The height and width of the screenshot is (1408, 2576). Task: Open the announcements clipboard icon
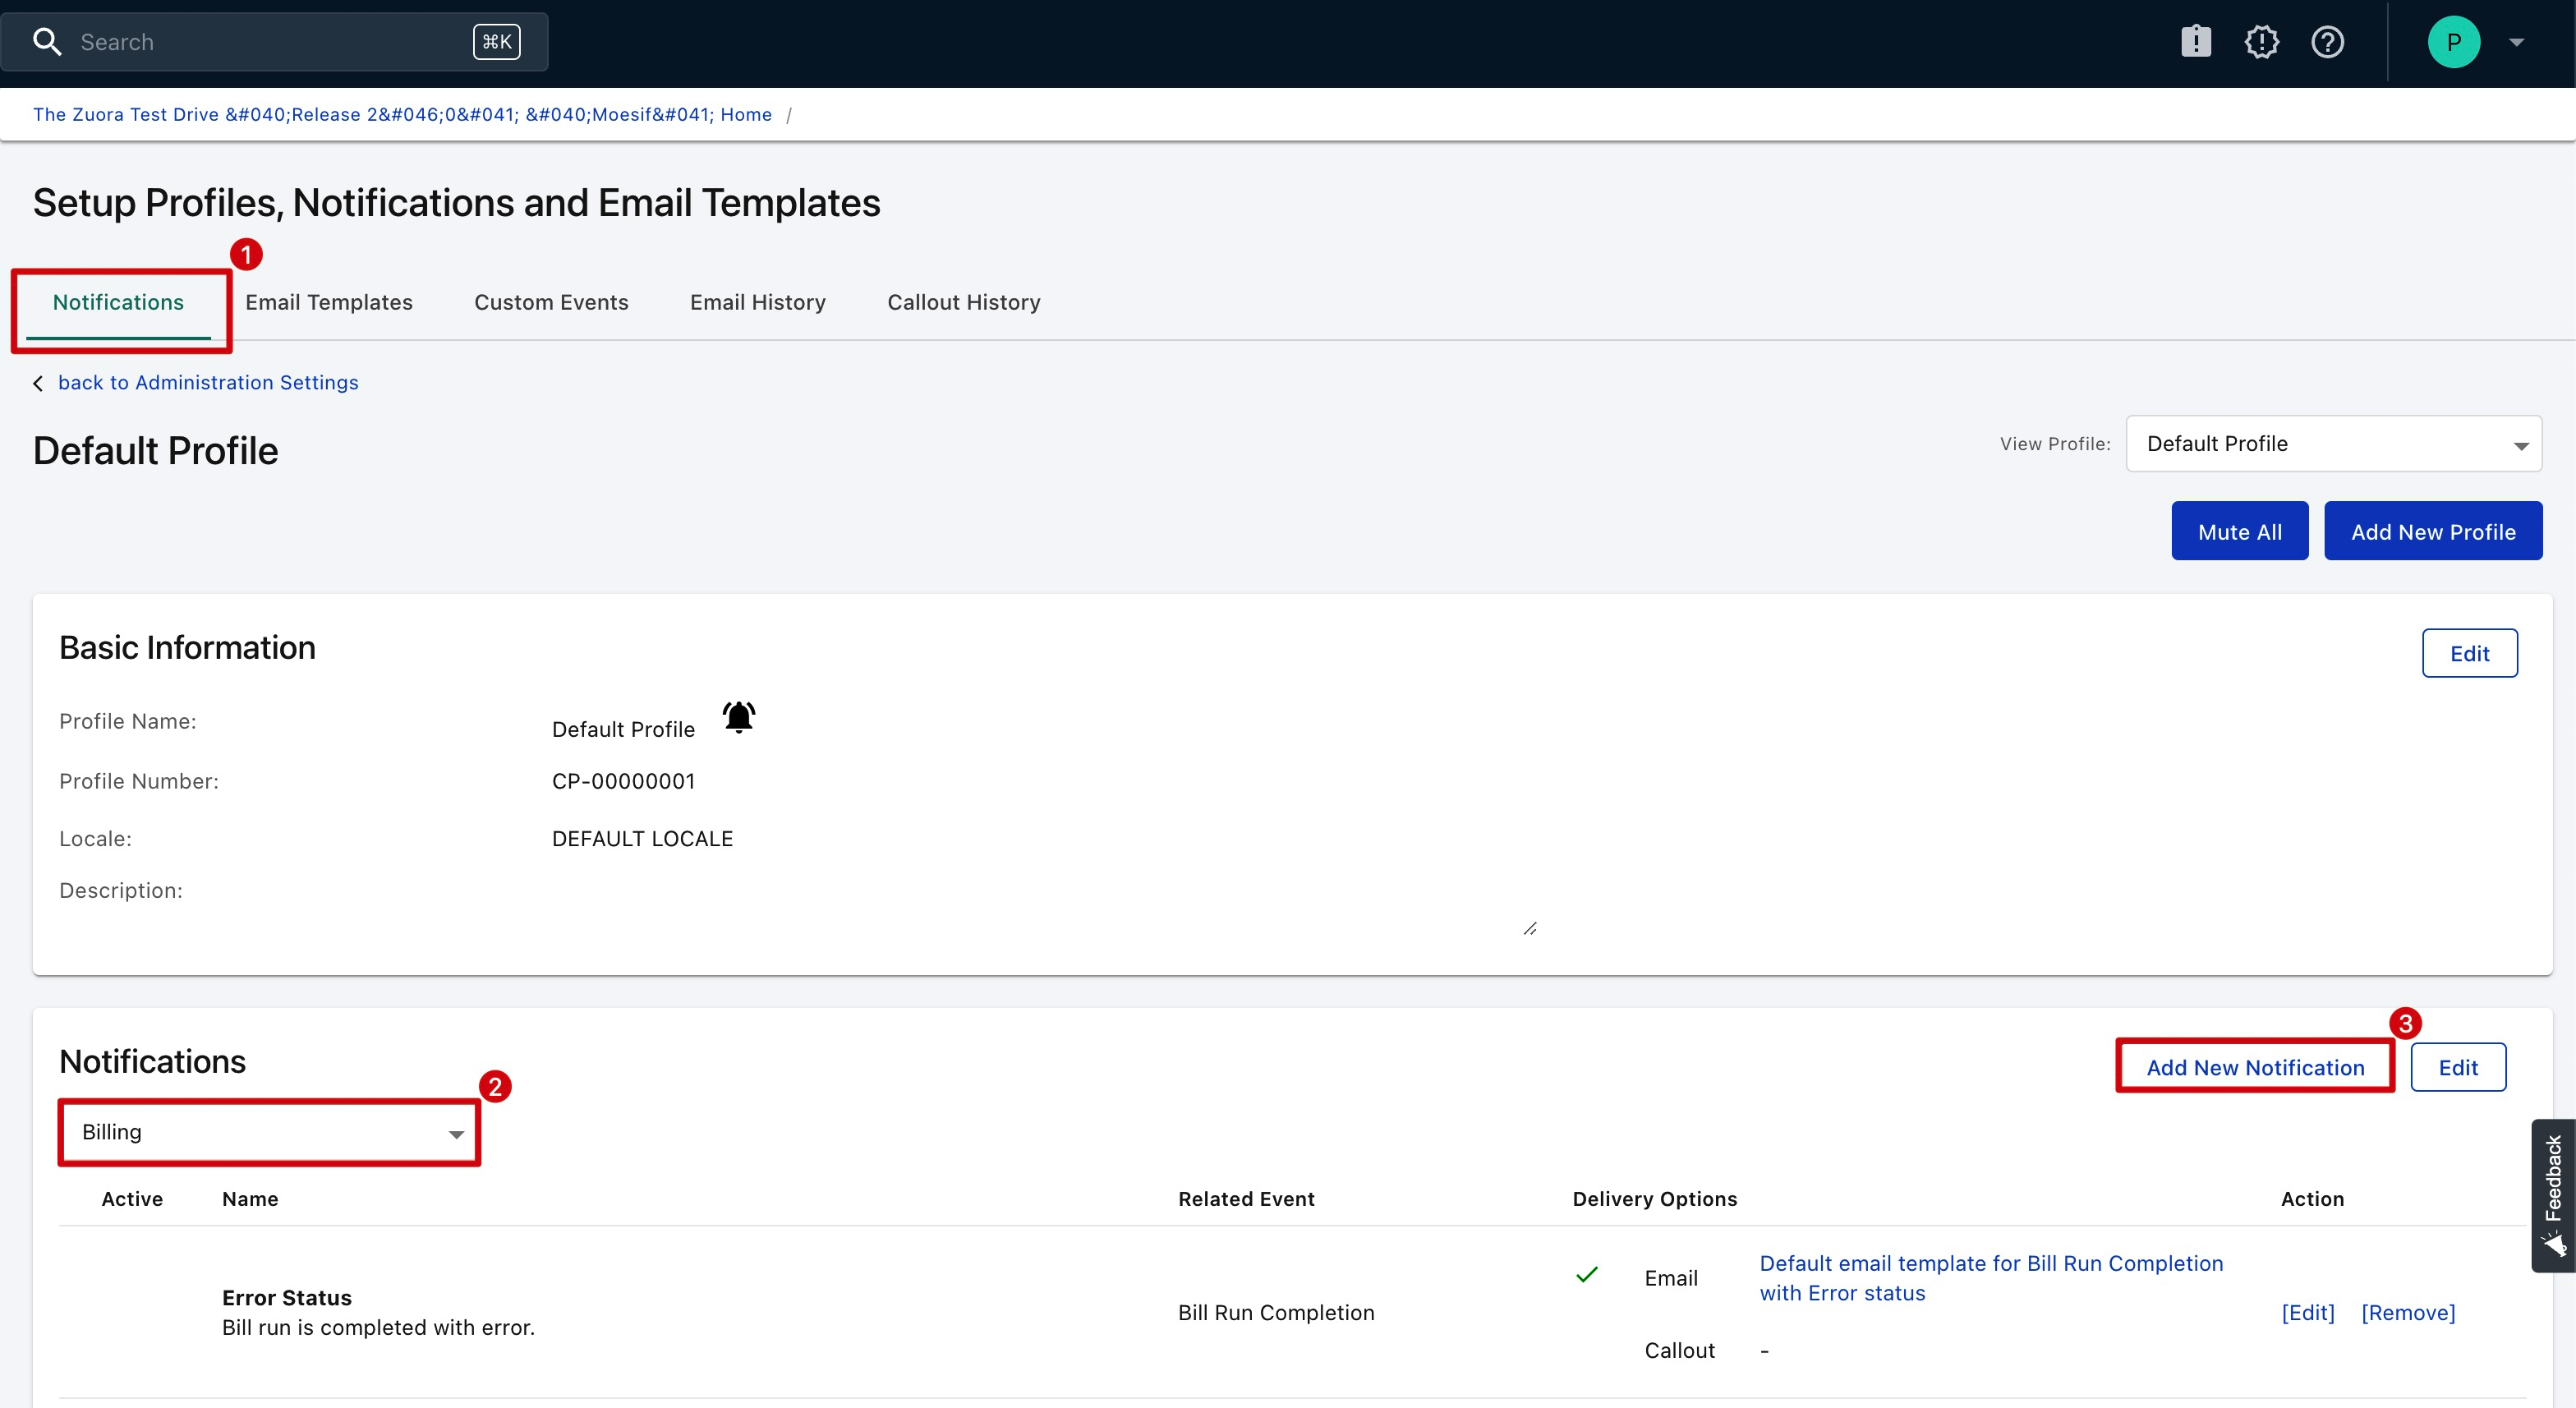tap(2195, 42)
